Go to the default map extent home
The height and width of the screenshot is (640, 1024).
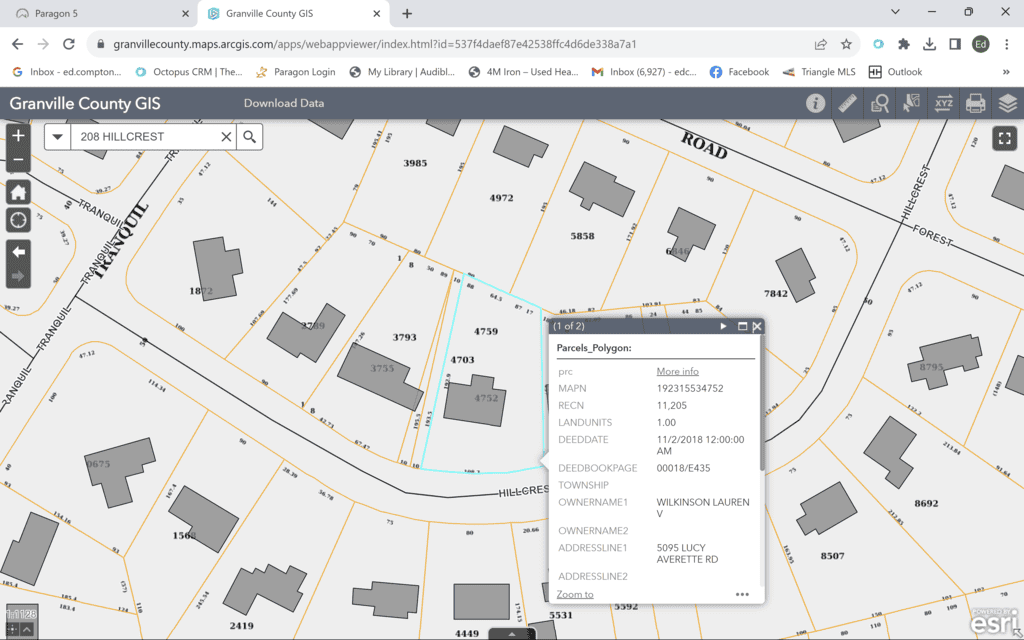point(18,192)
